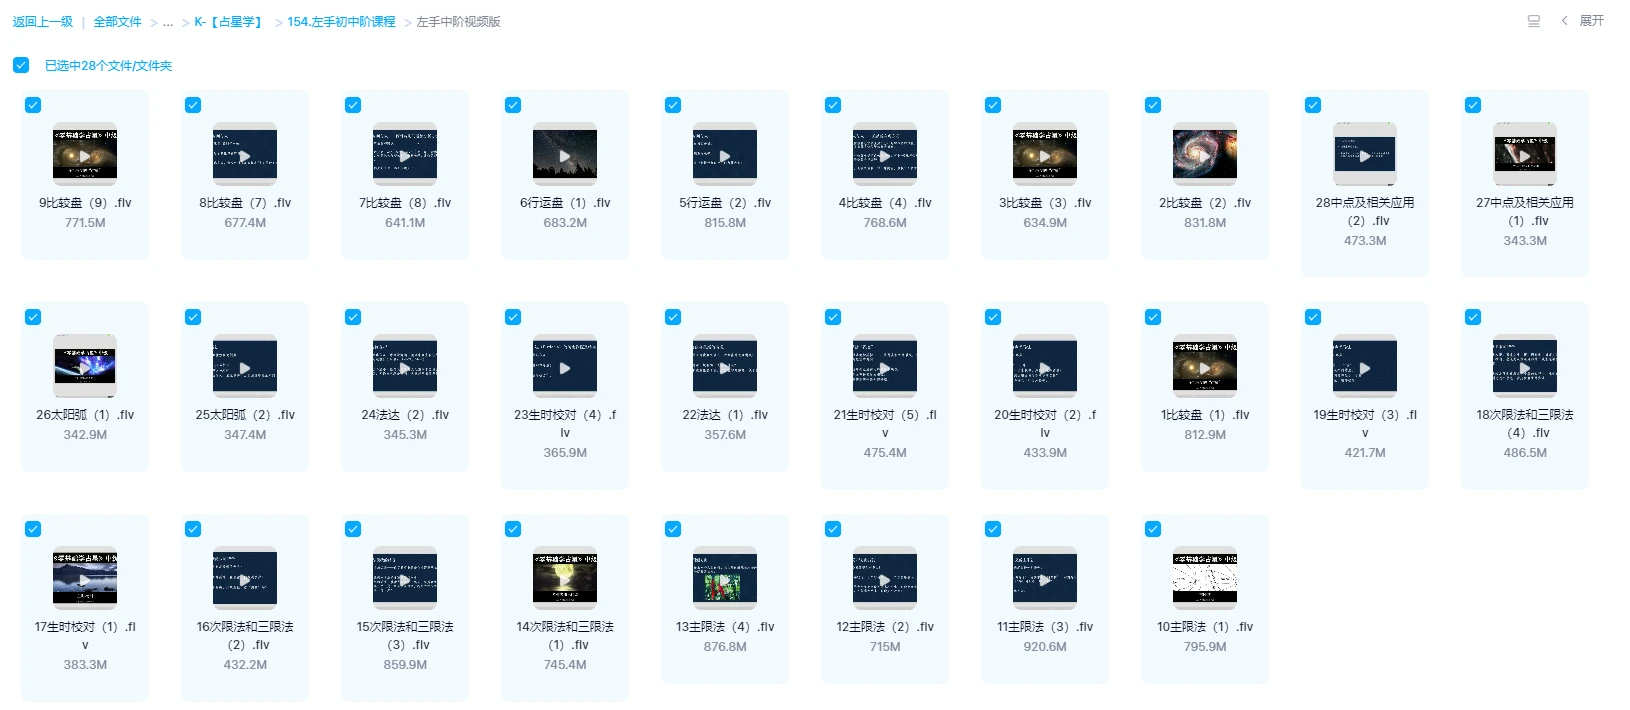Open thumbnail of 10主限法（1）.flv
The width and height of the screenshot is (1630, 710).
pos(1205,579)
